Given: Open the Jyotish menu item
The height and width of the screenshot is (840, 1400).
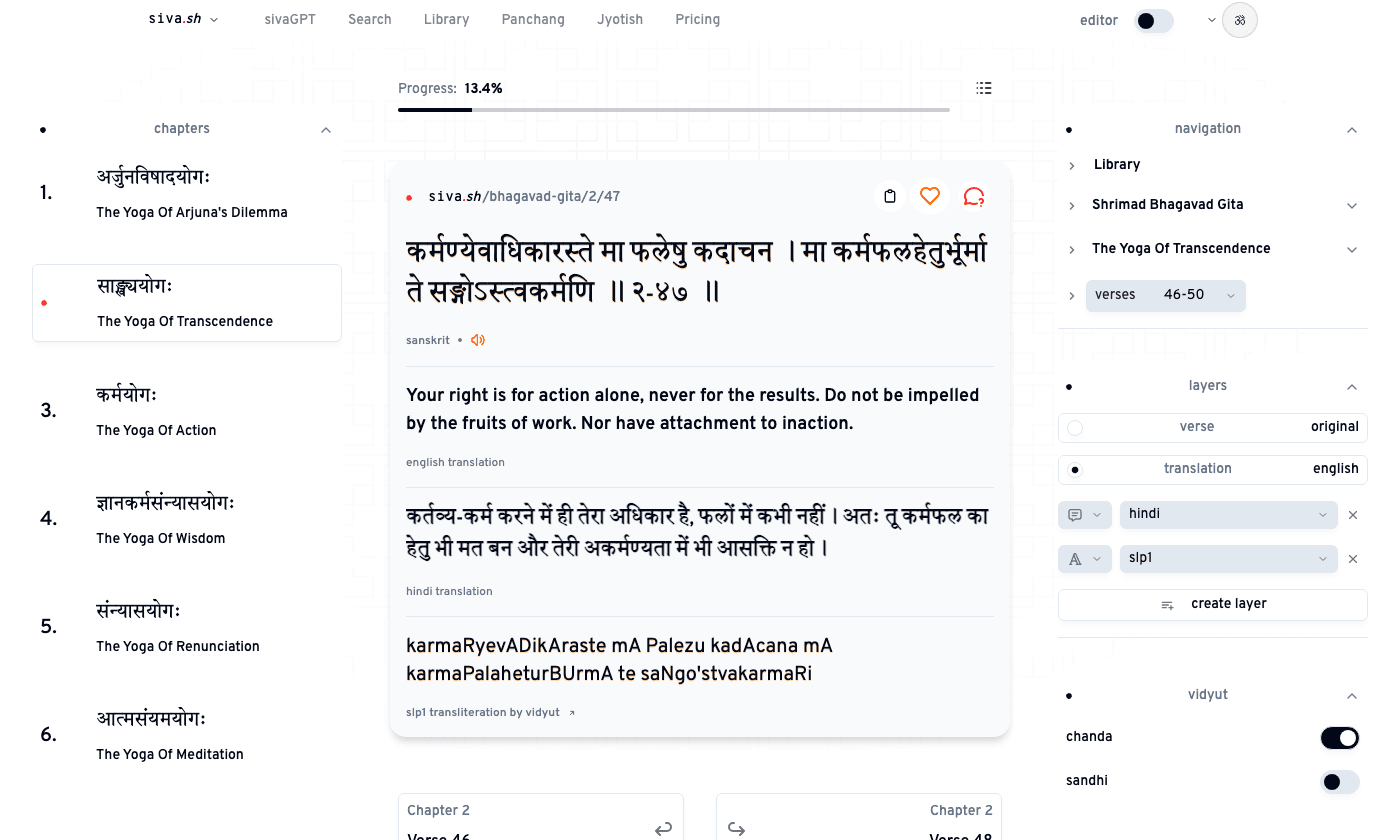Looking at the screenshot, I should coord(620,19).
